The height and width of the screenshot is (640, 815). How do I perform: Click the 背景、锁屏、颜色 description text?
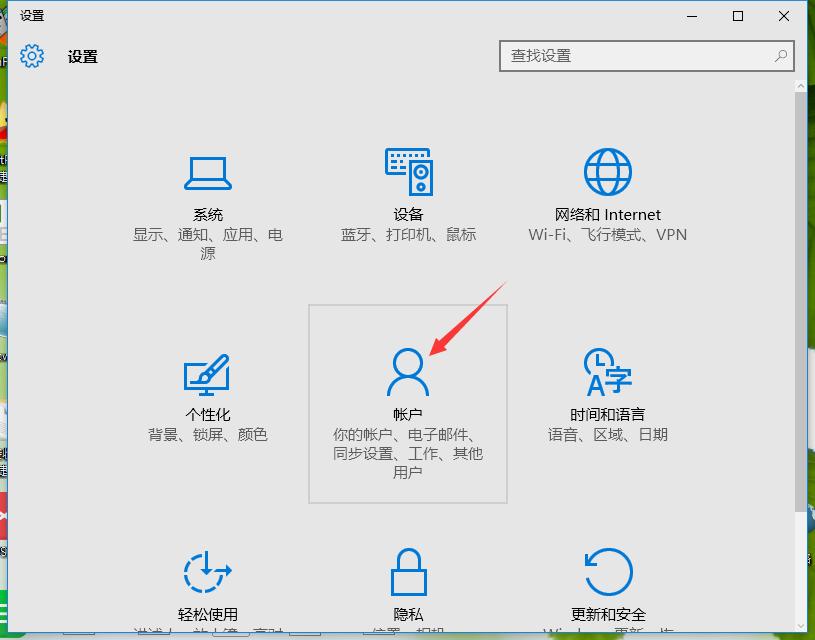pos(208,435)
